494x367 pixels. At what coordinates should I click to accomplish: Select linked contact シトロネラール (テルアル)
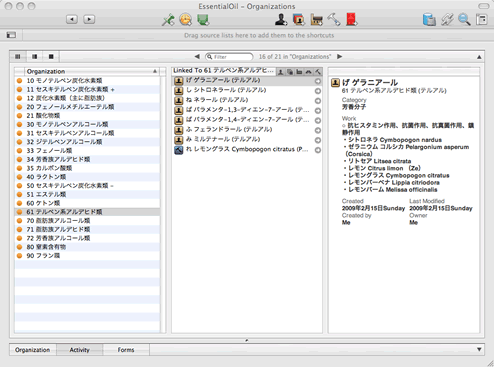click(247, 90)
